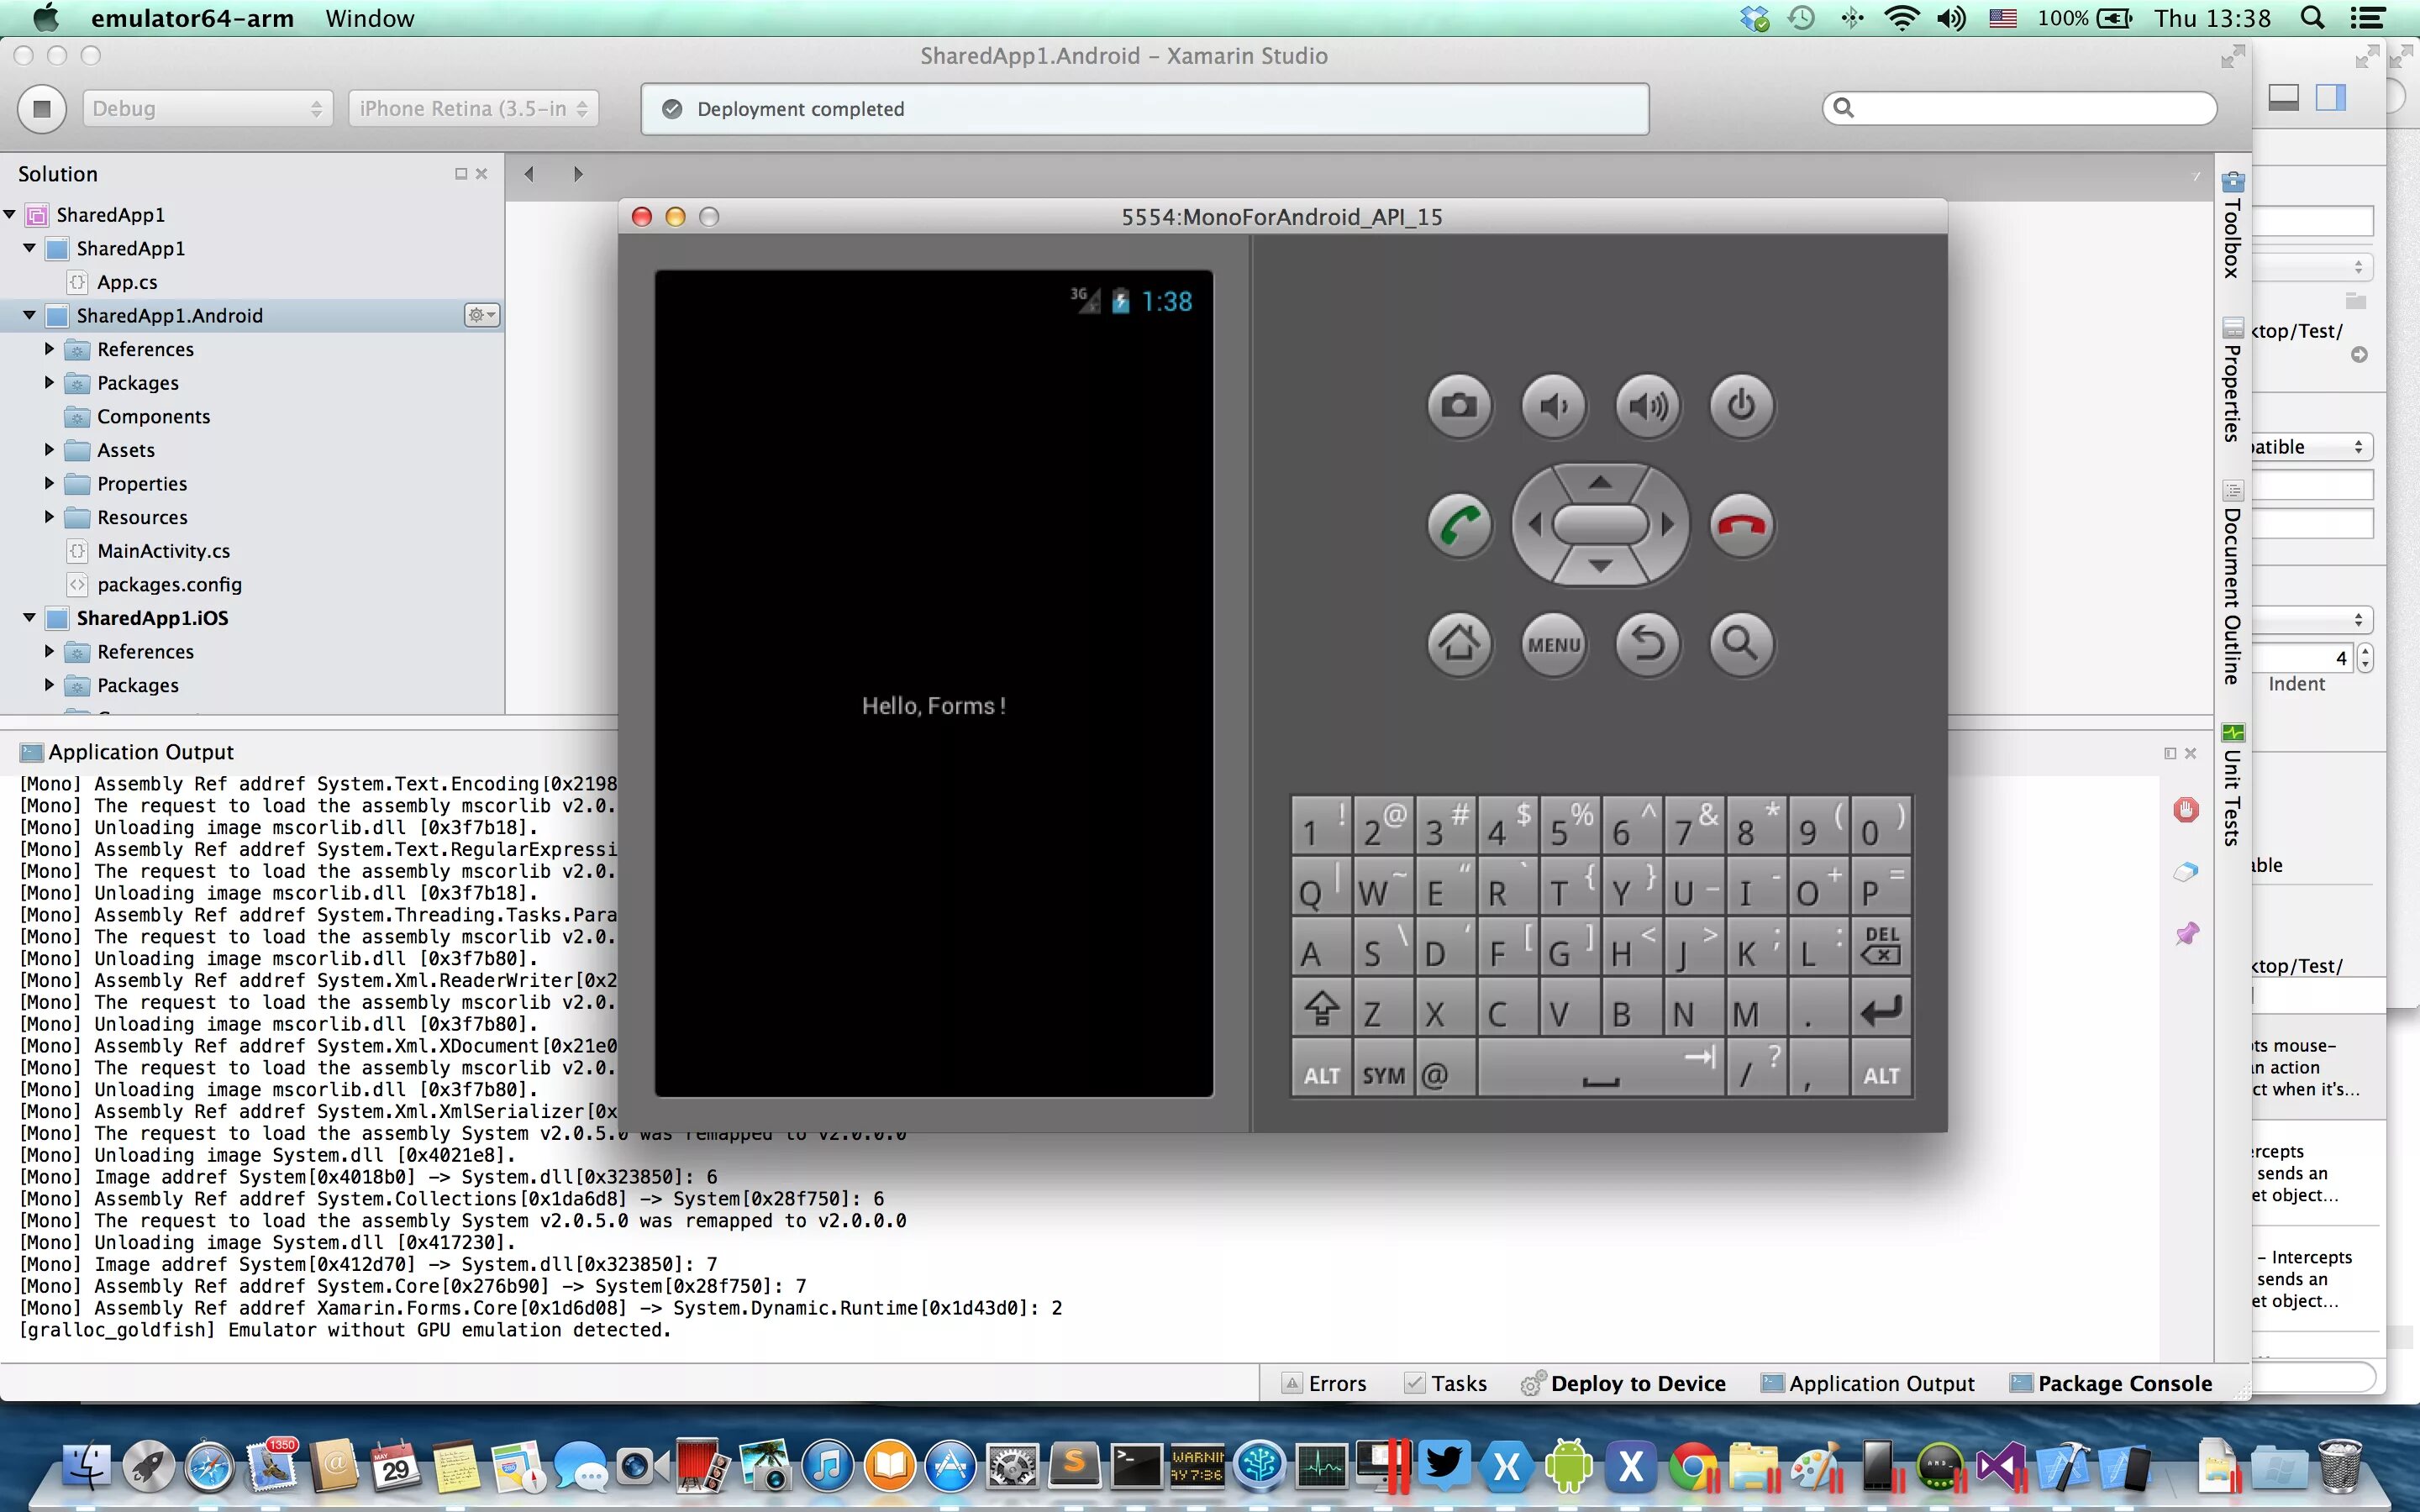Viewport: 2420px width, 1512px height.
Task: Toggle the Shift key on the emulator keyboard
Action: pyautogui.click(x=1320, y=1008)
